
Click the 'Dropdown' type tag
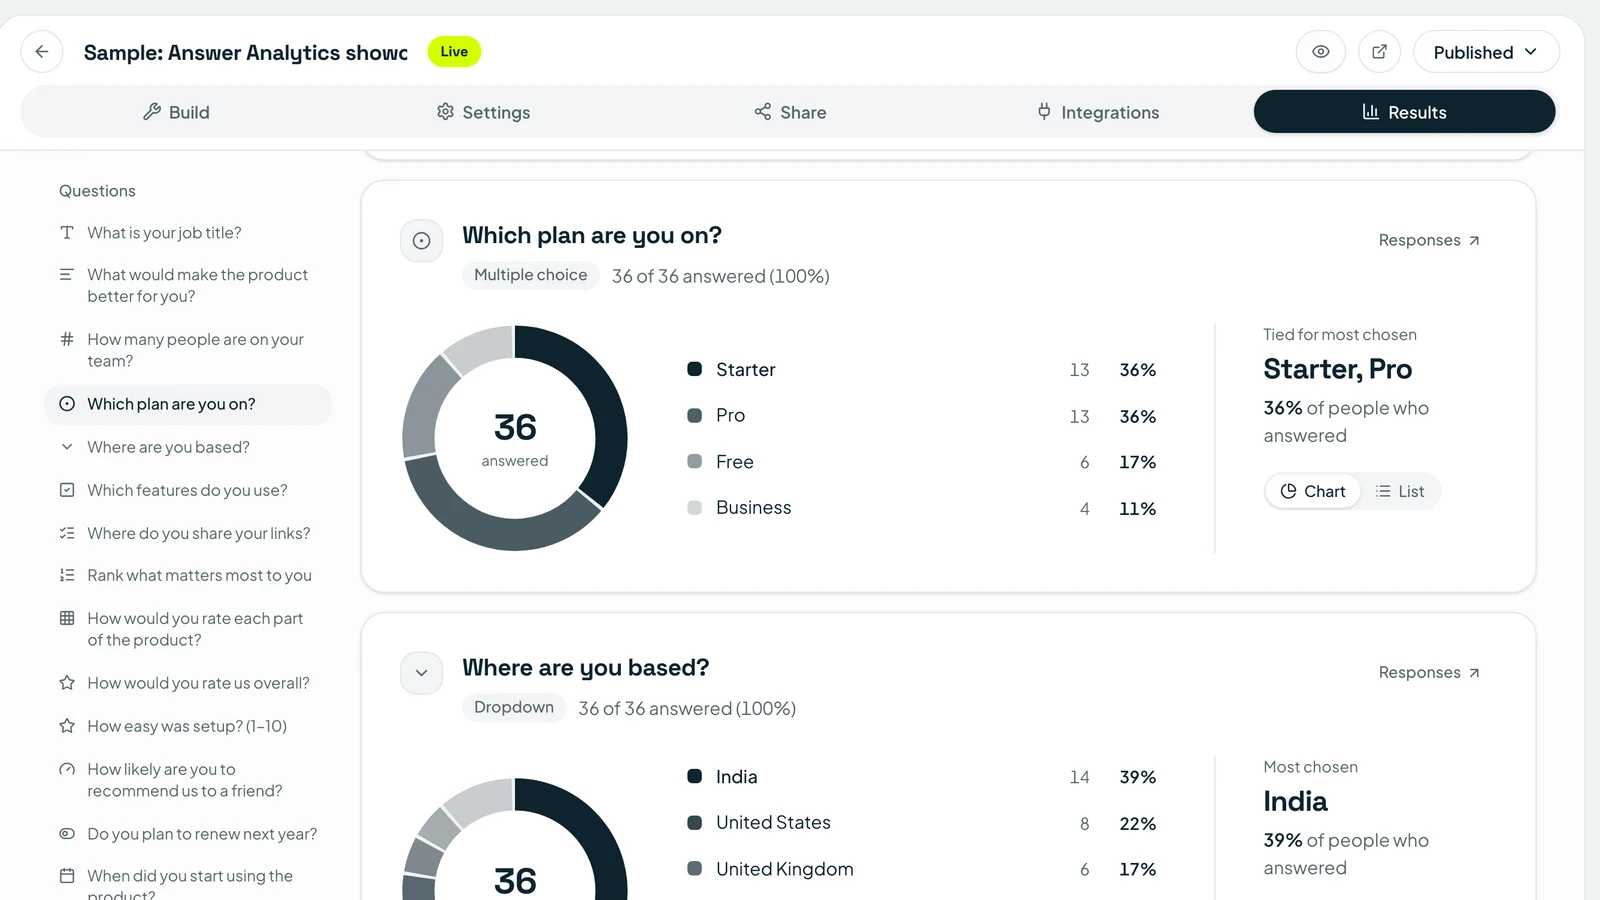pos(514,707)
